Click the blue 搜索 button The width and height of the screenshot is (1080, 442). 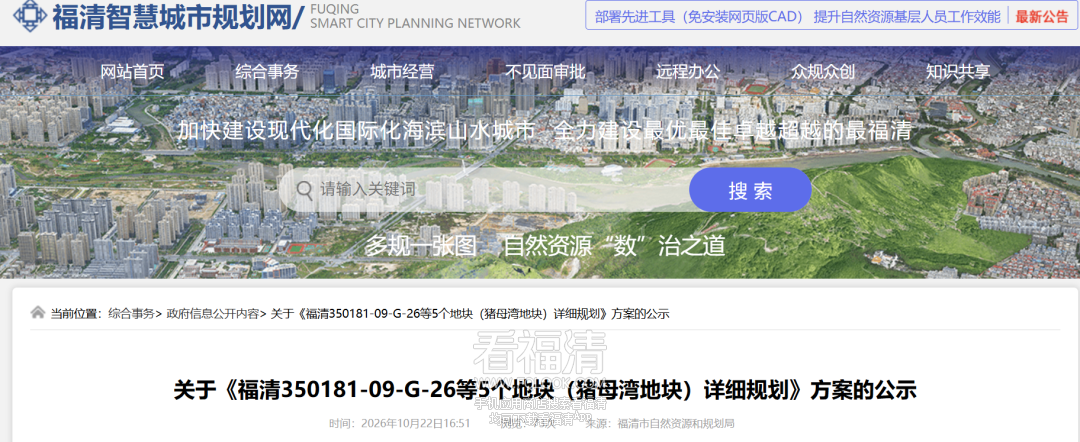(x=750, y=190)
